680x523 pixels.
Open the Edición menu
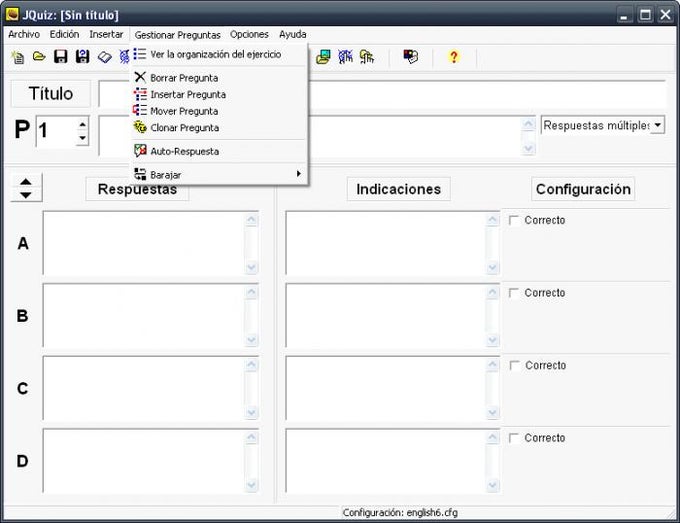(x=64, y=34)
